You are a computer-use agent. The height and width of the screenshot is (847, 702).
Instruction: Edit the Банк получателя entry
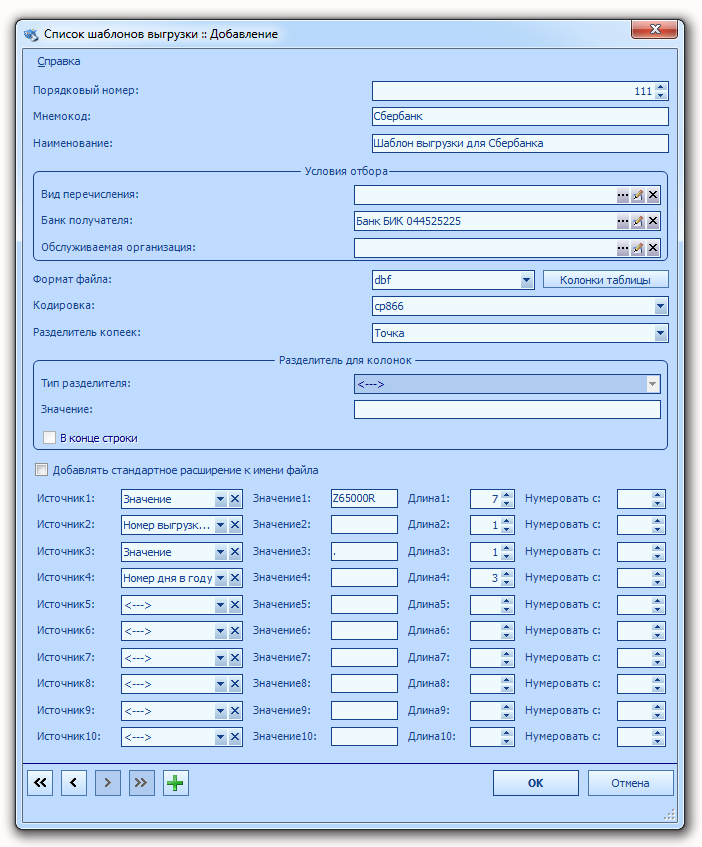pyautogui.click(x=638, y=221)
